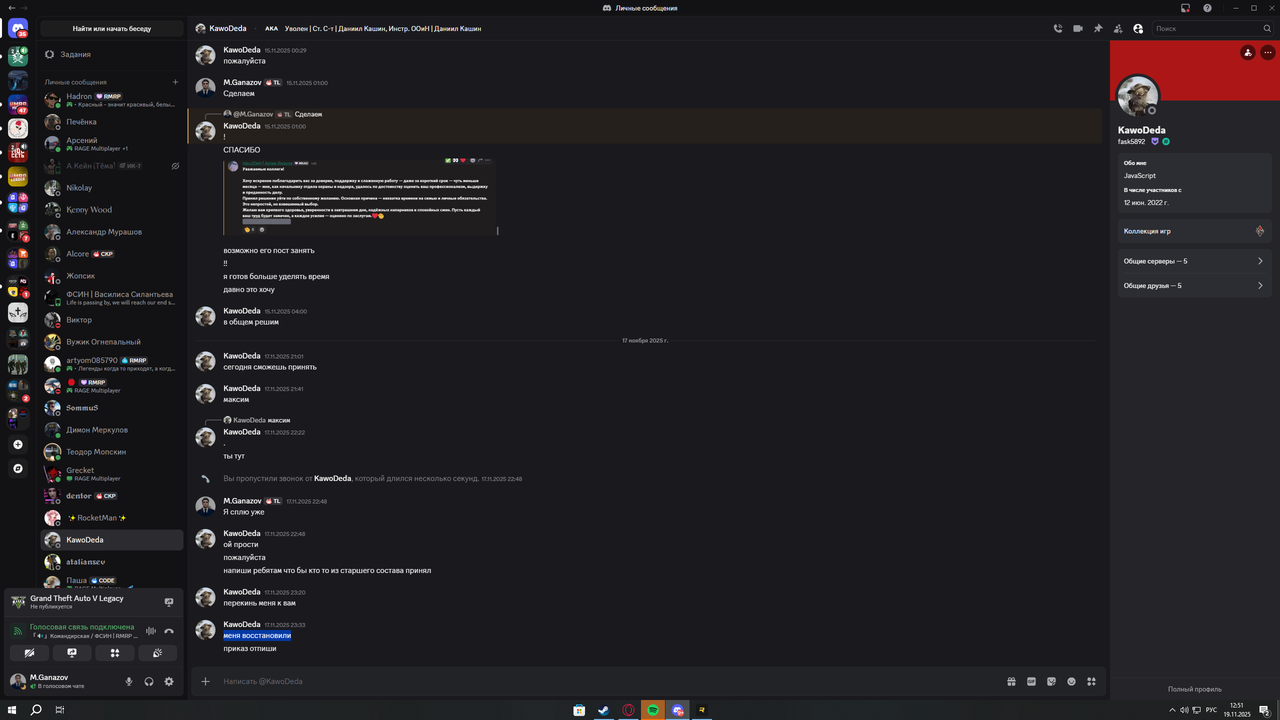Open the activities button in the voice panel
Screen dimensions: 1280x720
point(115,653)
